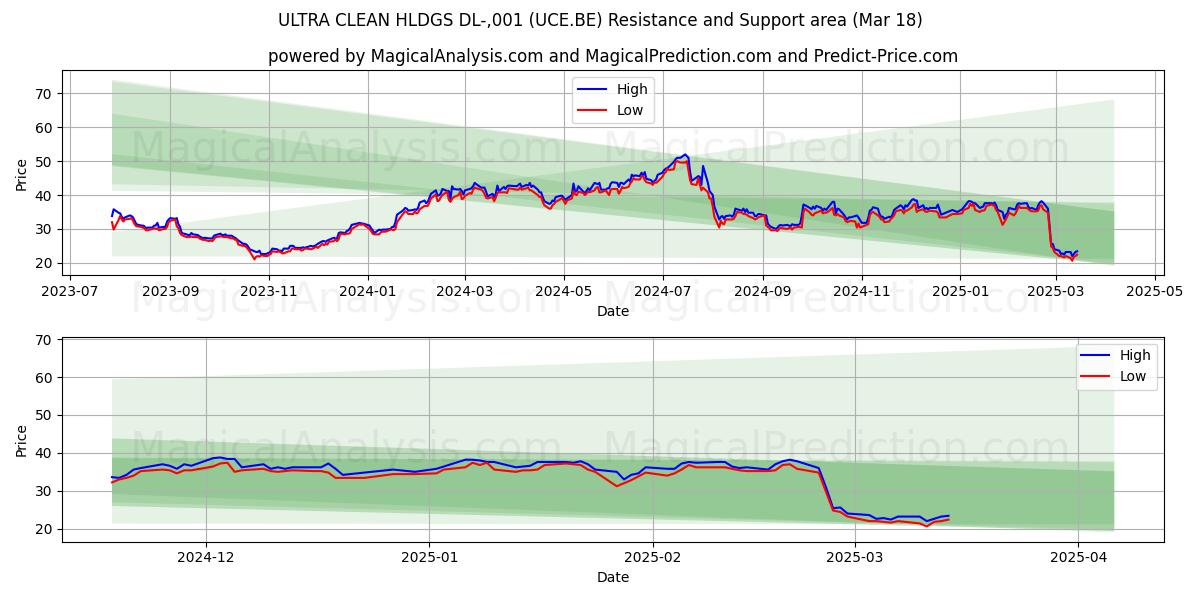1200x600 pixels.
Task: Click the red line swatch in the lower legend
Action: [x=1097, y=377]
